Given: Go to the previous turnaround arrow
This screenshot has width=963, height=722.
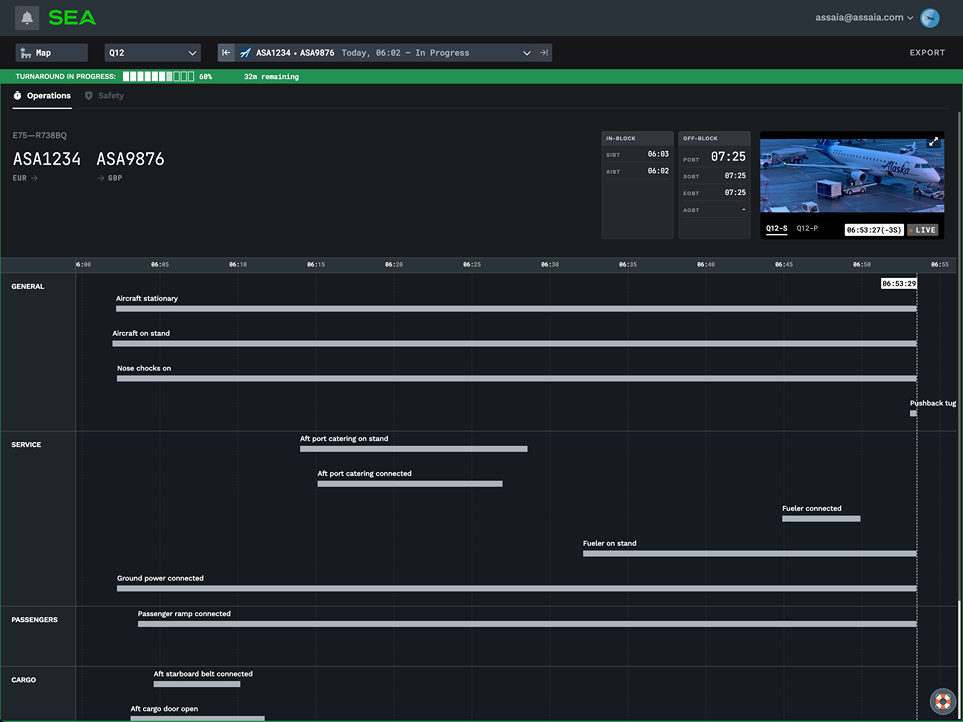Looking at the screenshot, I should (x=226, y=53).
